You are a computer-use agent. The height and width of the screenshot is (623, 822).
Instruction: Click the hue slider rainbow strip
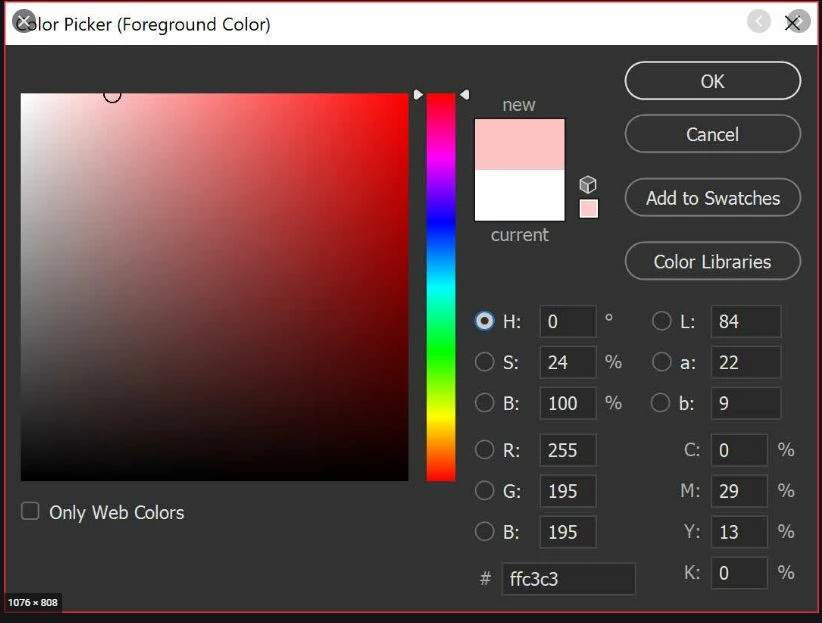440,287
